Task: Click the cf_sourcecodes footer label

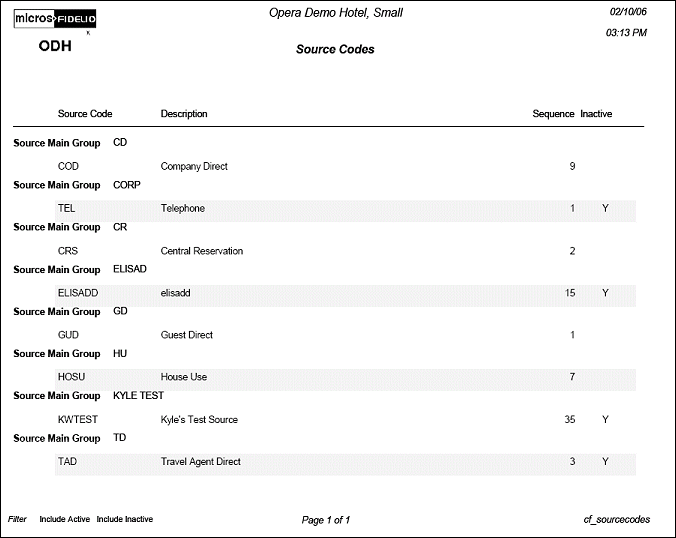Action: 616,520
